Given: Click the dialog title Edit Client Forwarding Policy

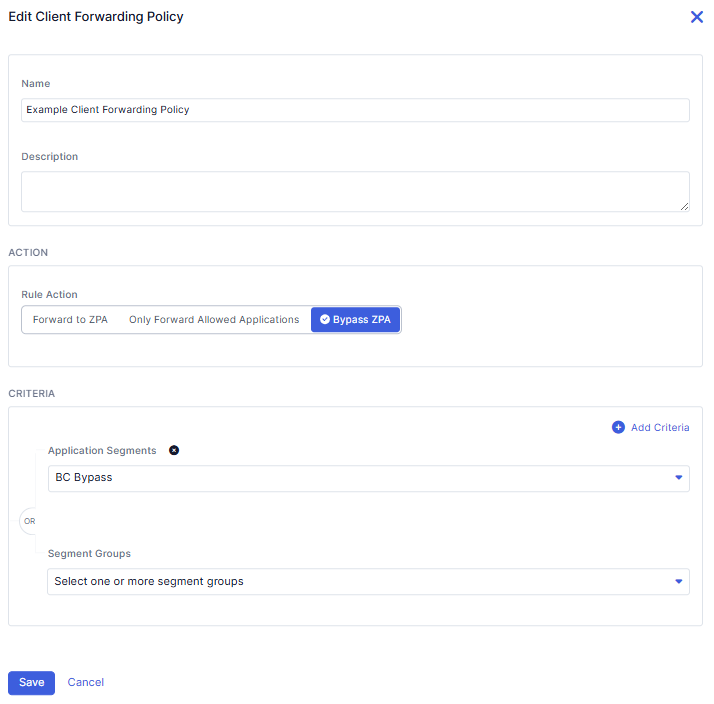Looking at the screenshot, I should [96, 17].
